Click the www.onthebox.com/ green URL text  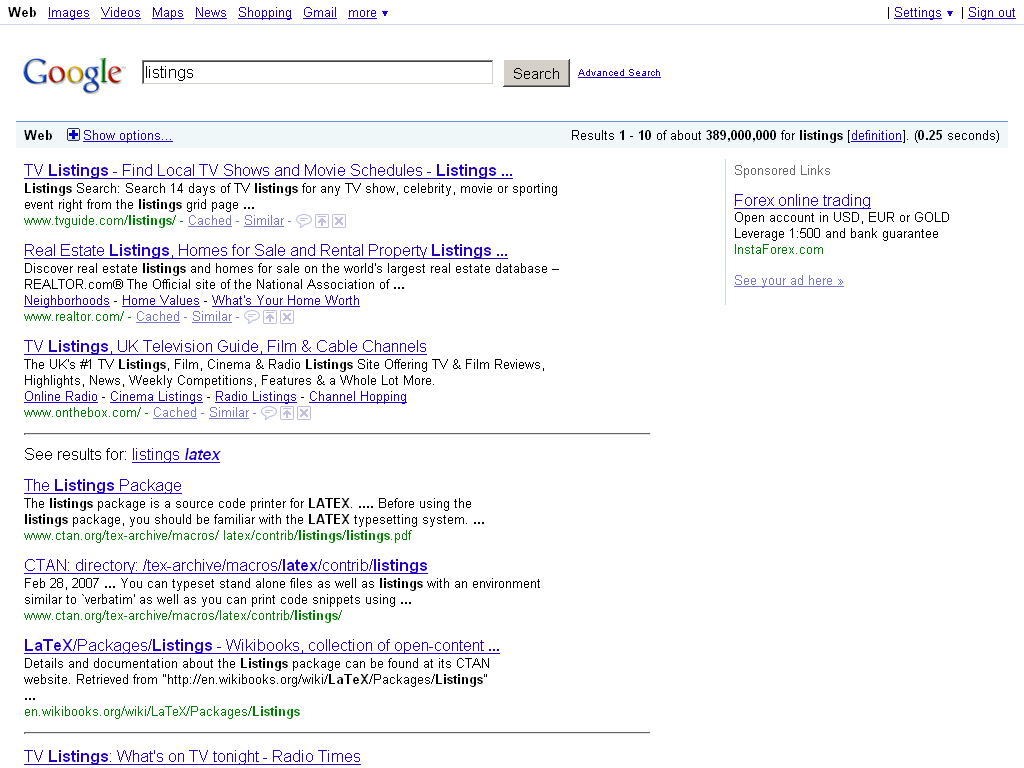(82, 413)
